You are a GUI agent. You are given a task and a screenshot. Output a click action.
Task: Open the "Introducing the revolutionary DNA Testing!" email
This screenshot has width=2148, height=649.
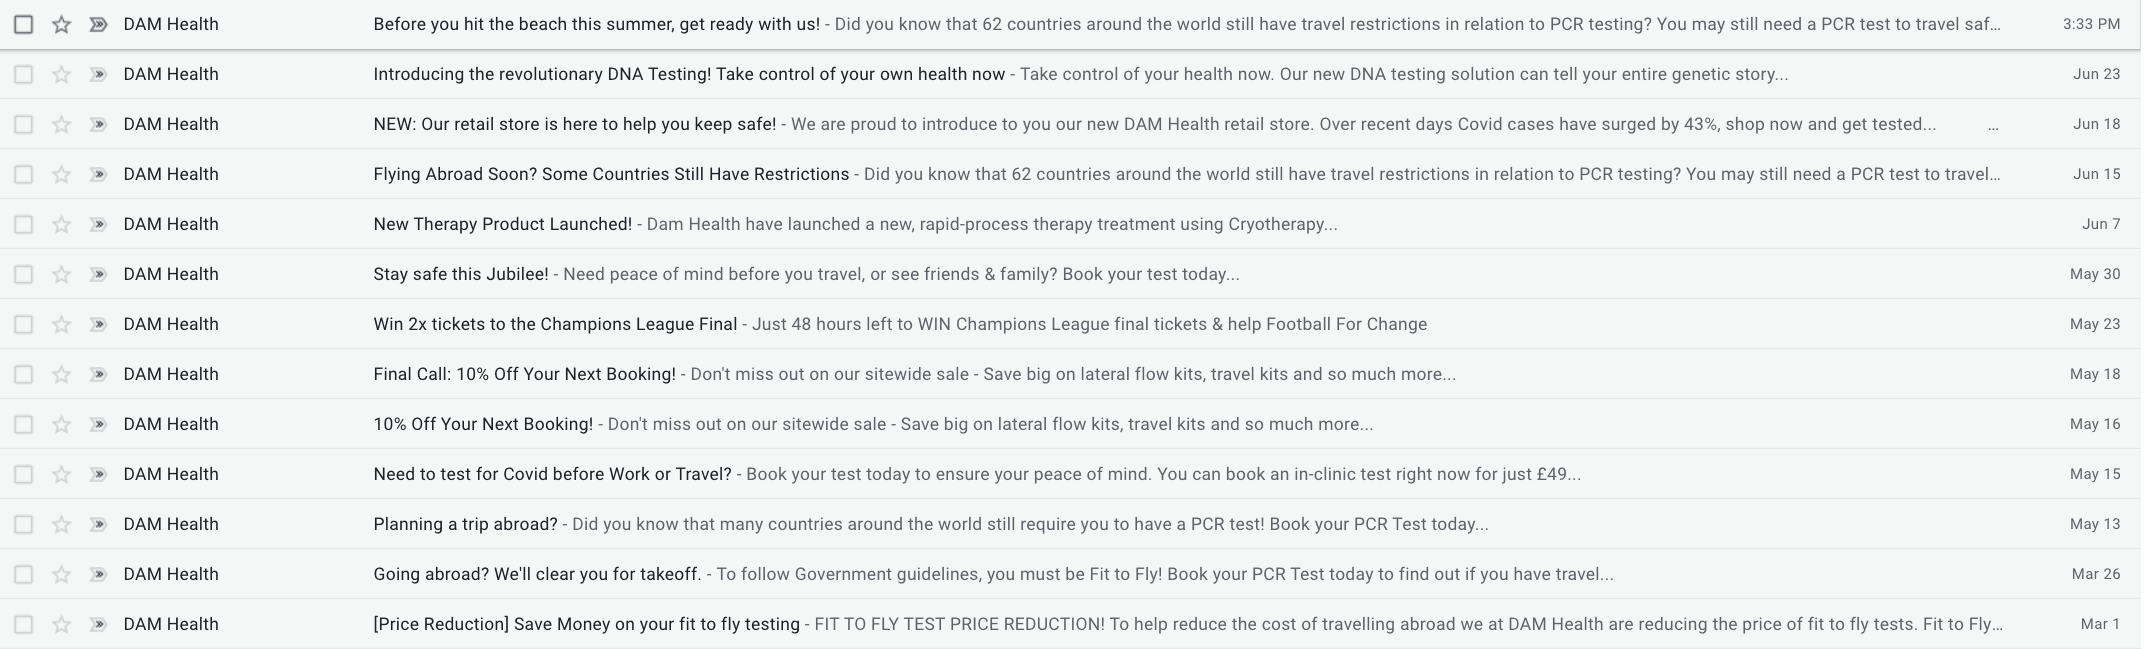tap(690, 74)
